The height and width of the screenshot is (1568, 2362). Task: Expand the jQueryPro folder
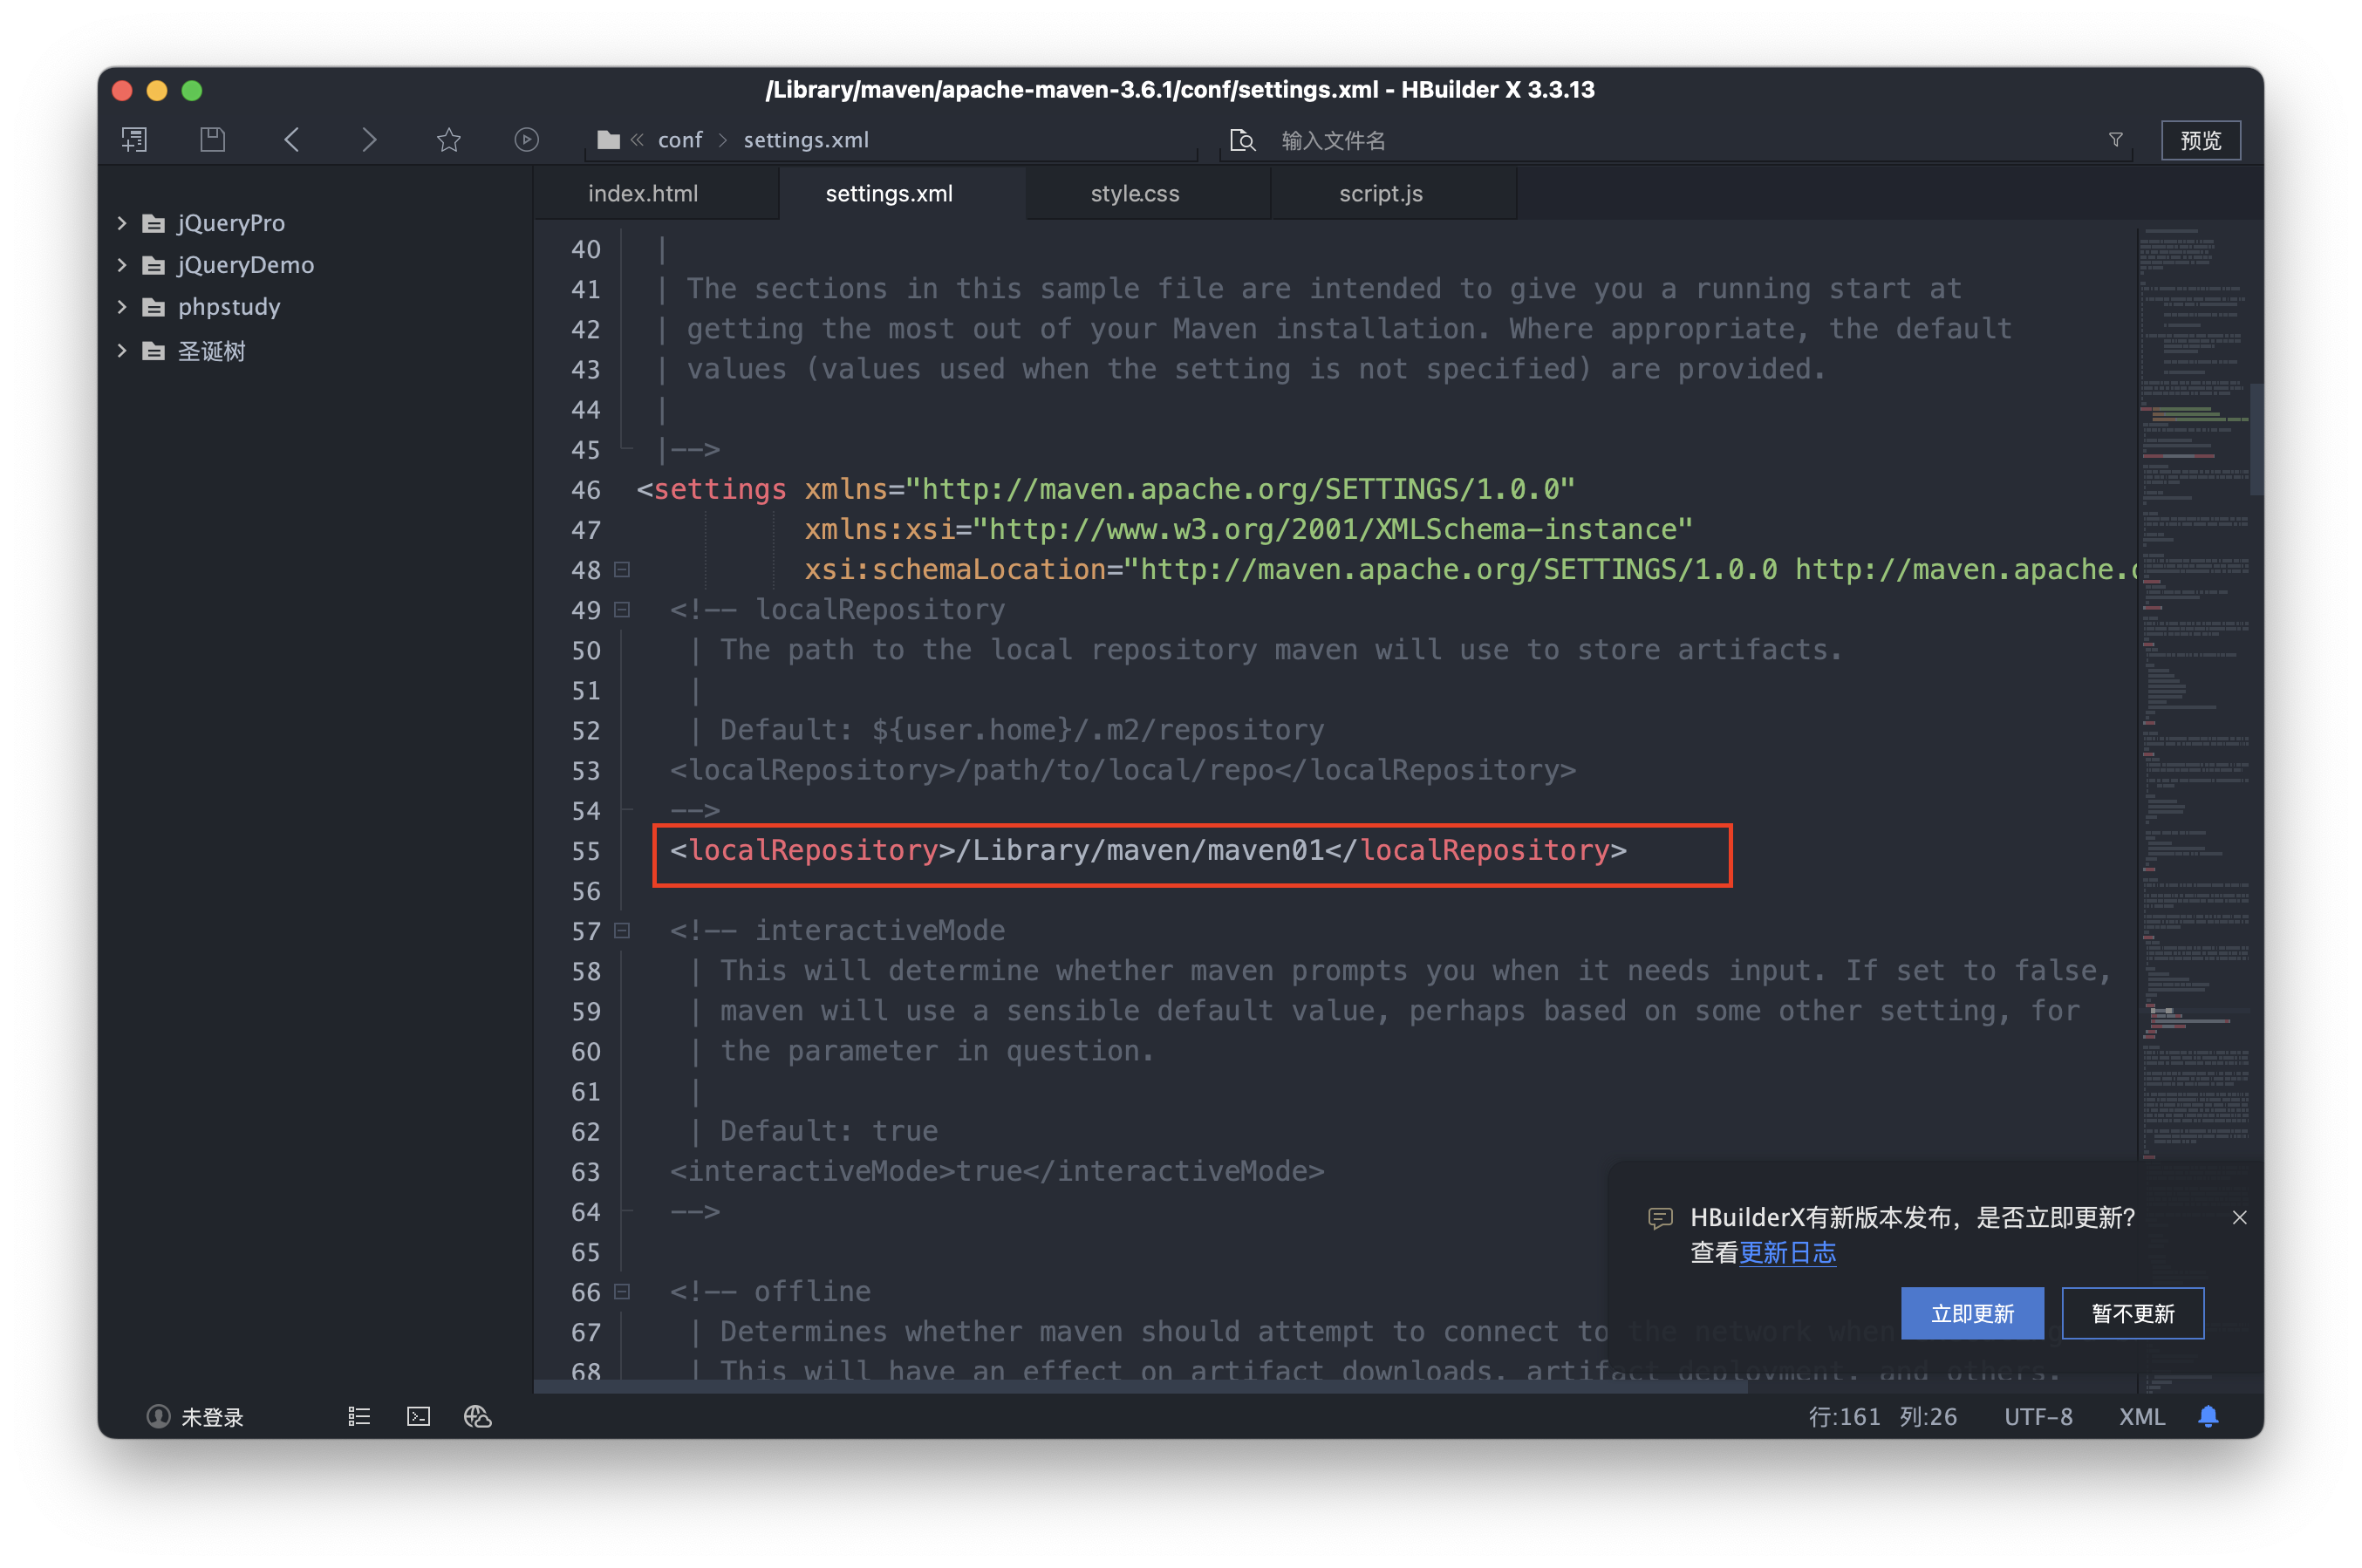coord(122,223)
